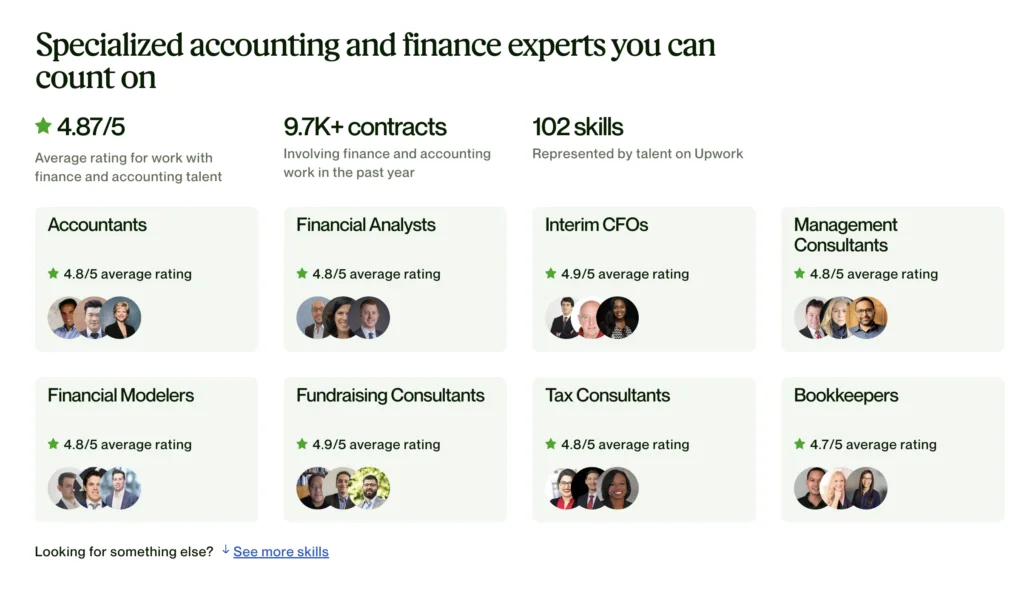Image resolution: width=1030 pixels, height=609 pixels.
Task: Click the star on the Tax Consultants card
Action: click(550, 444)
